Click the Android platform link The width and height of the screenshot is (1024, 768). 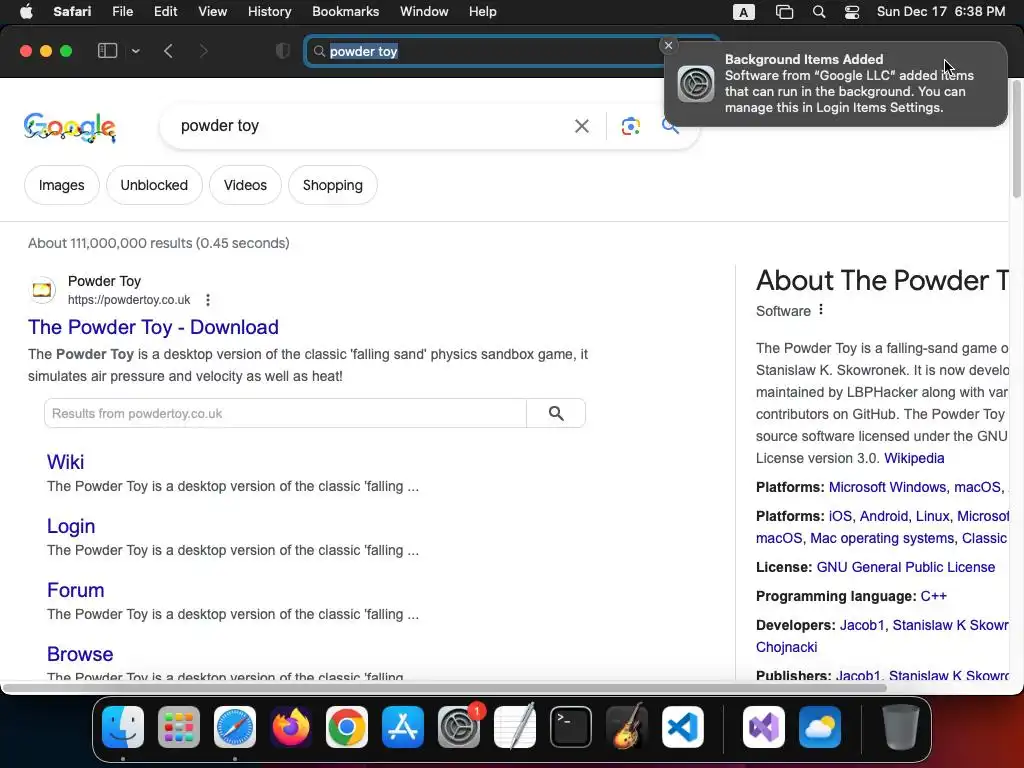coord(884,516)
